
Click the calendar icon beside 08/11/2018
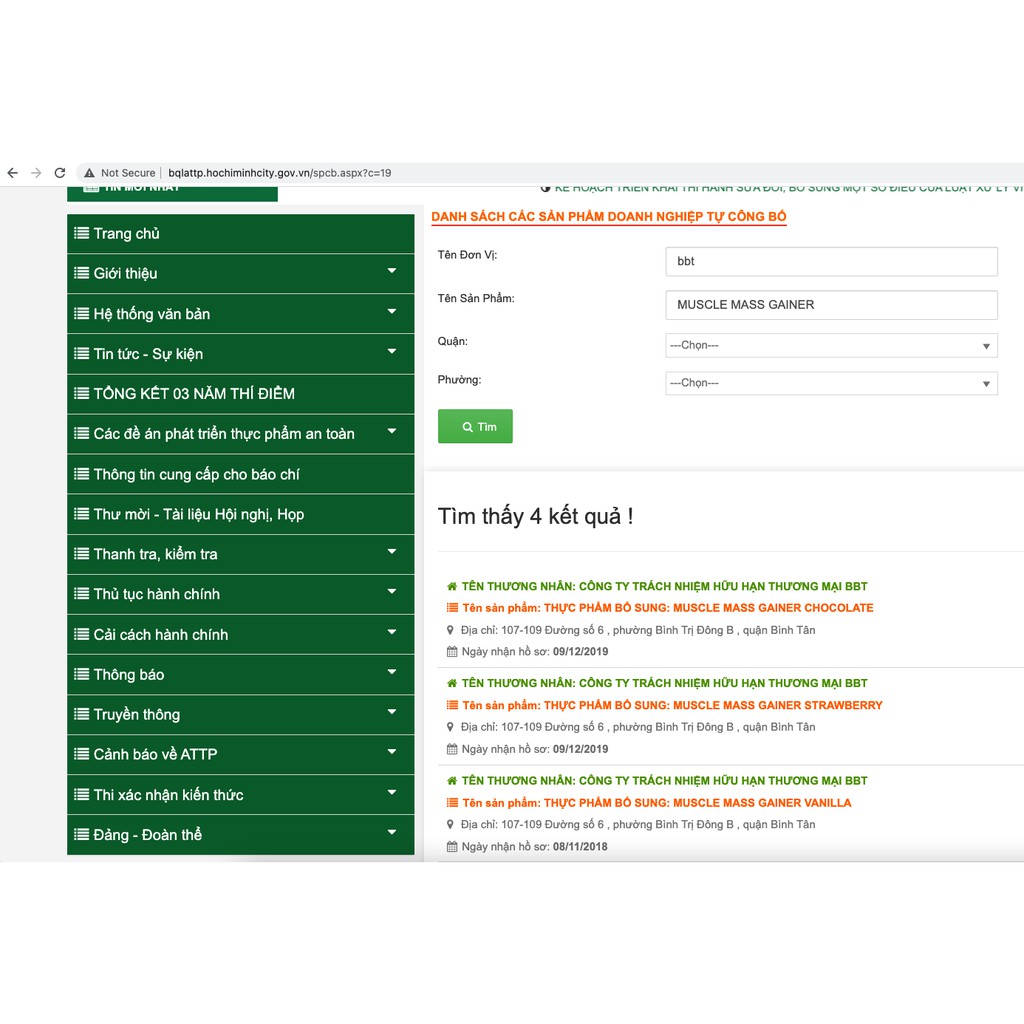(x=452, y=846)
